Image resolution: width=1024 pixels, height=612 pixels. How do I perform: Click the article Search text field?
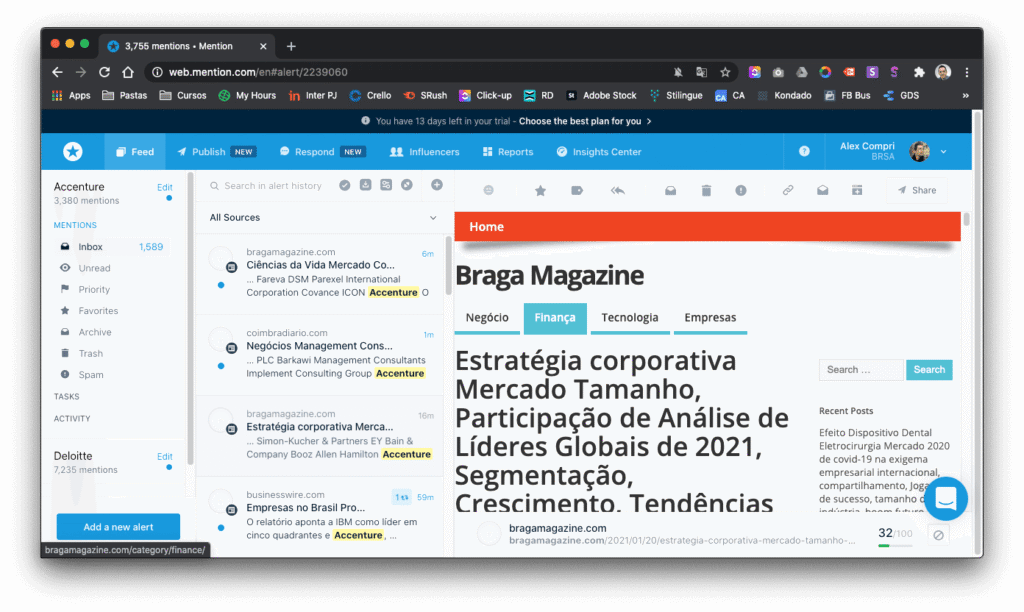pos(861,370)
